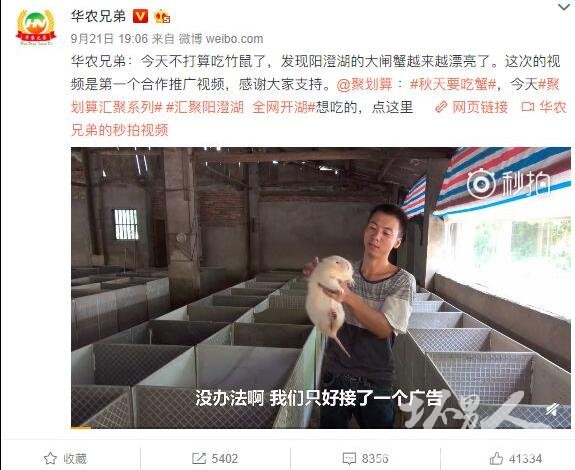The width and height of the screenshot is (575, 470).
Task: Play the bamboo rat farm video
Action: [x=321, y=288]
